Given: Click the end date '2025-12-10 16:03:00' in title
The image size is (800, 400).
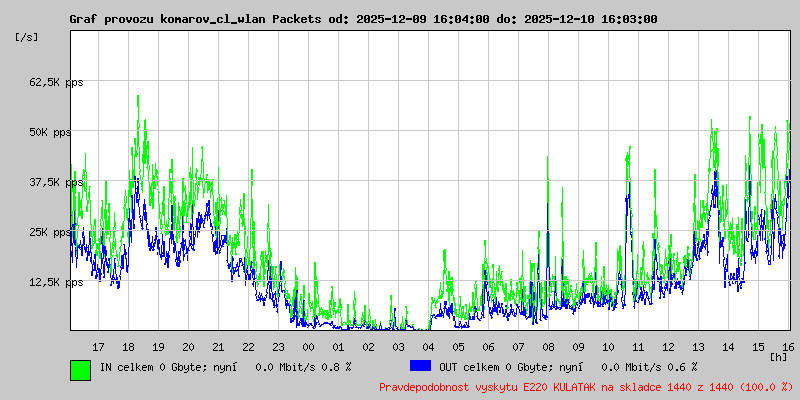Looking at the screenshot, I should click(x=591, y=19).
